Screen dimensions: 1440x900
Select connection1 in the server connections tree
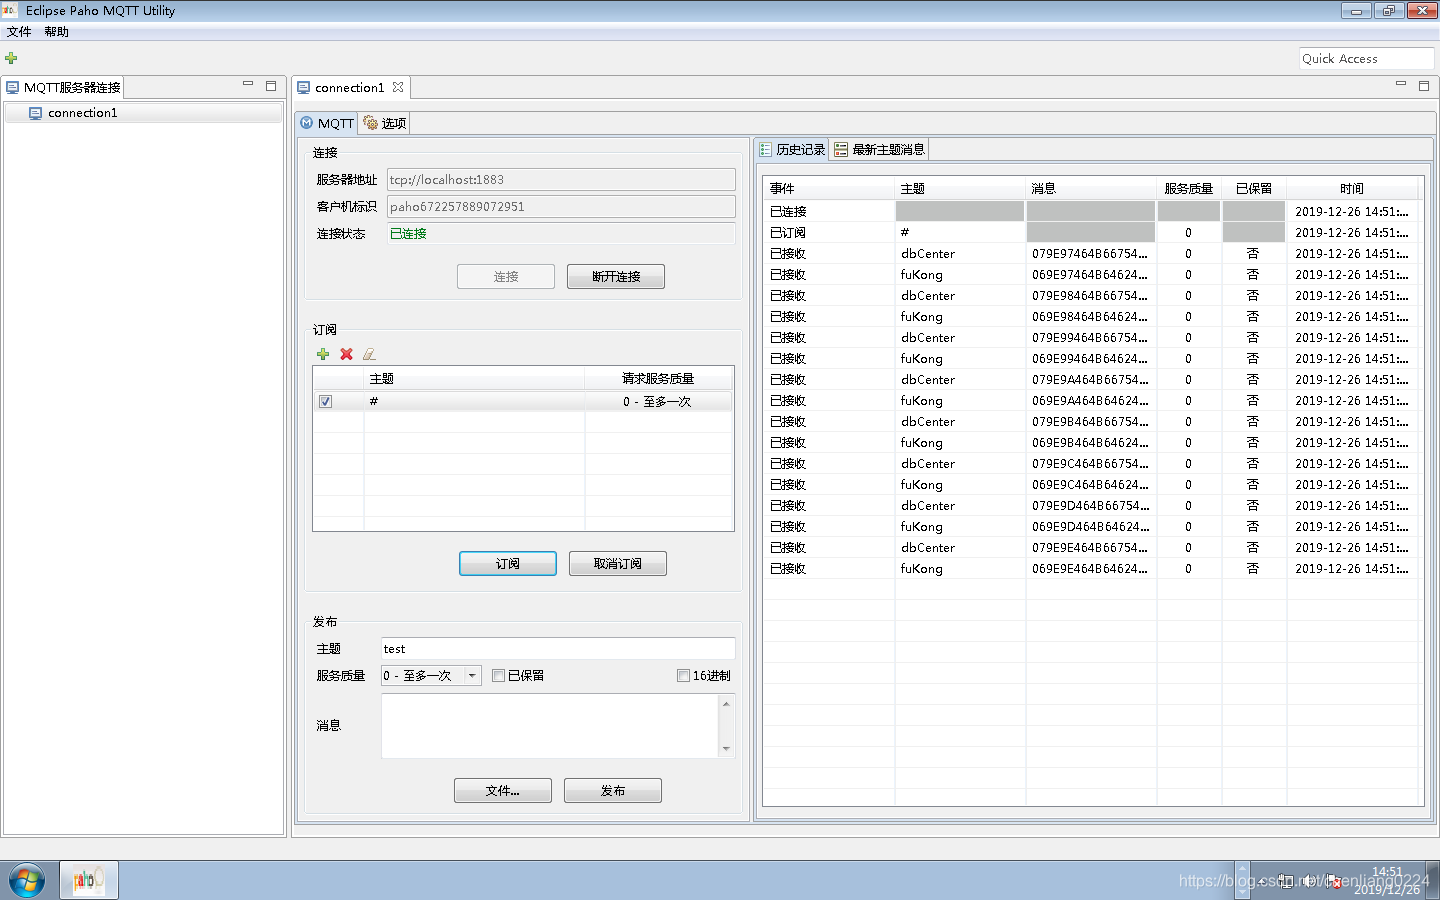click(143, 113)
